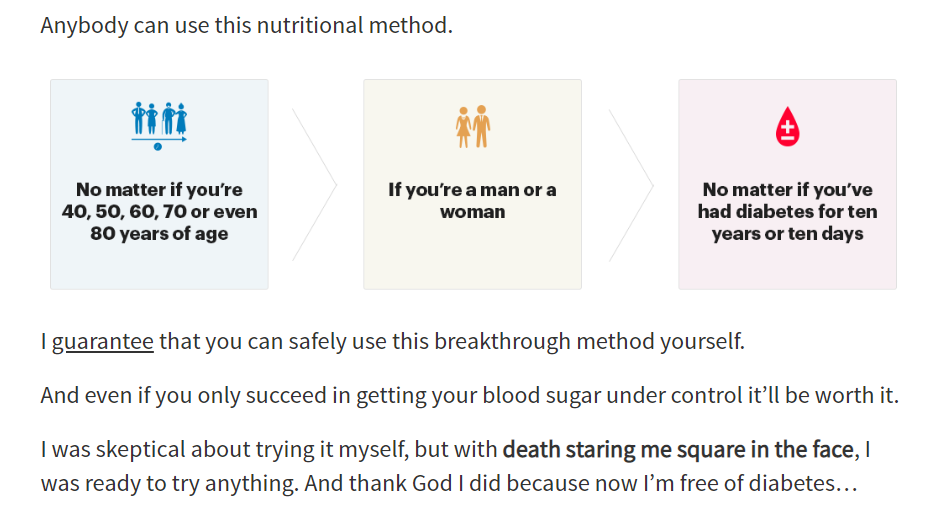
Task: Click the sentence about blood sugar under control
Action: click(x=469, y=396)
